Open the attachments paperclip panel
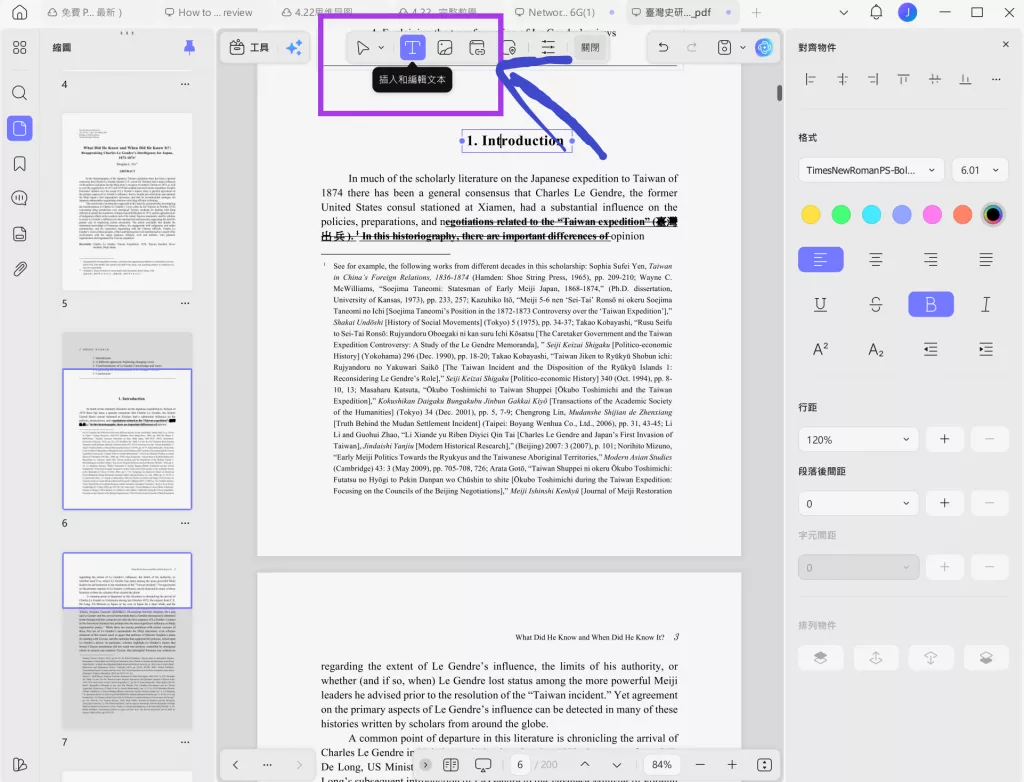 point(20,269)
